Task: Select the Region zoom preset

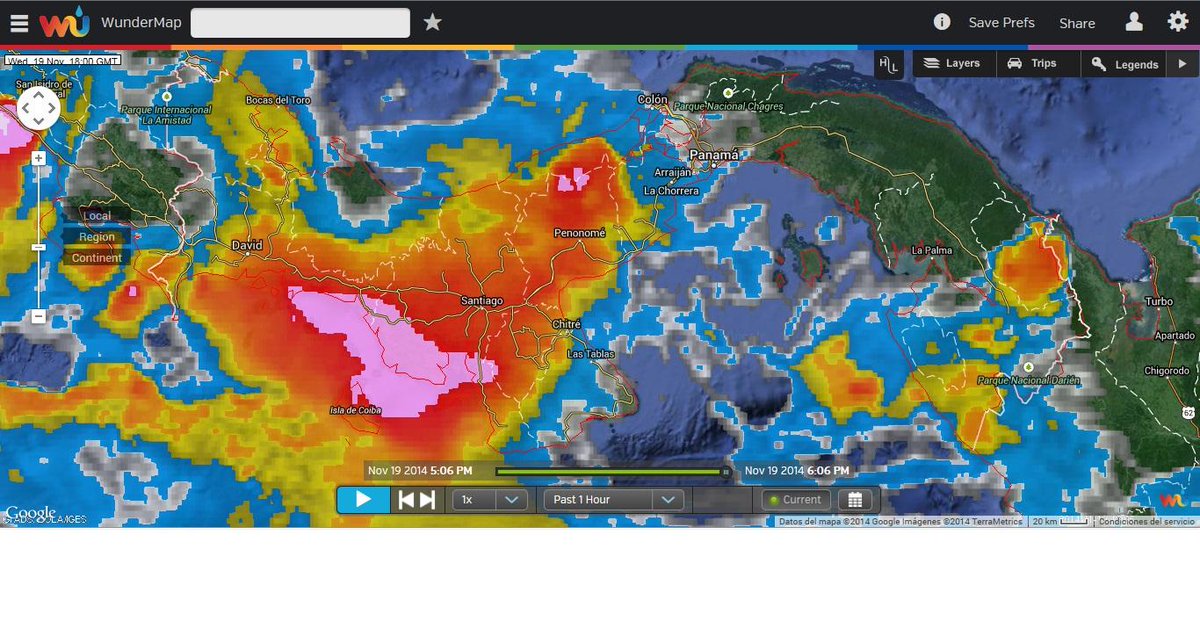Action: pos(96,236)
